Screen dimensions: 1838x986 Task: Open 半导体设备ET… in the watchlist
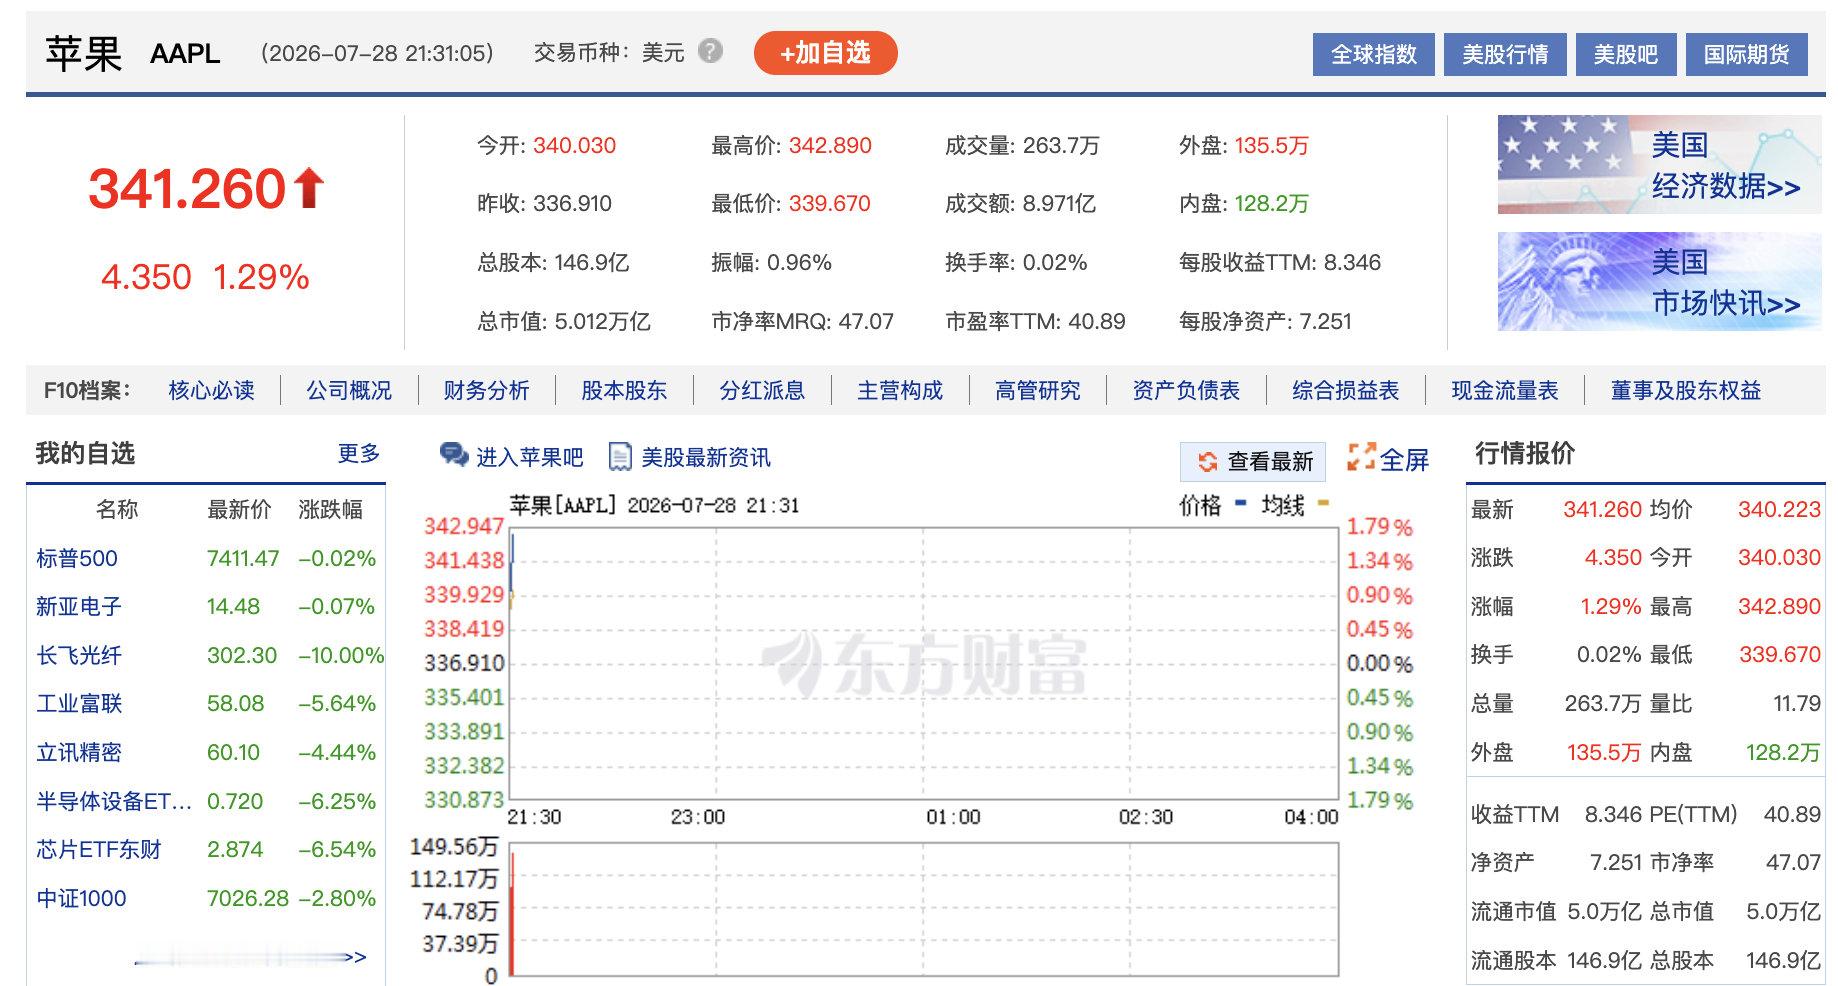114,801
